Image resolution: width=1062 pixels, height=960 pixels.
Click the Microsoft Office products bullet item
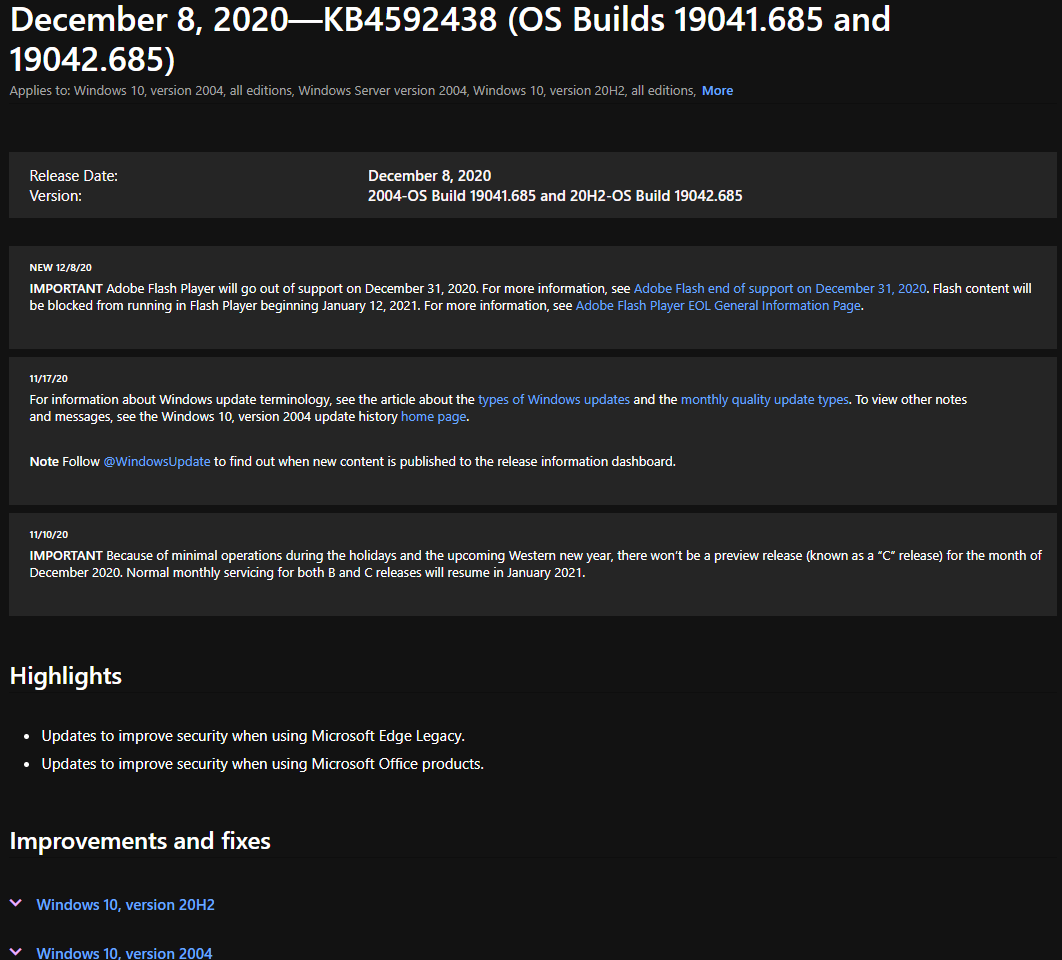click(x=262, y=764)
